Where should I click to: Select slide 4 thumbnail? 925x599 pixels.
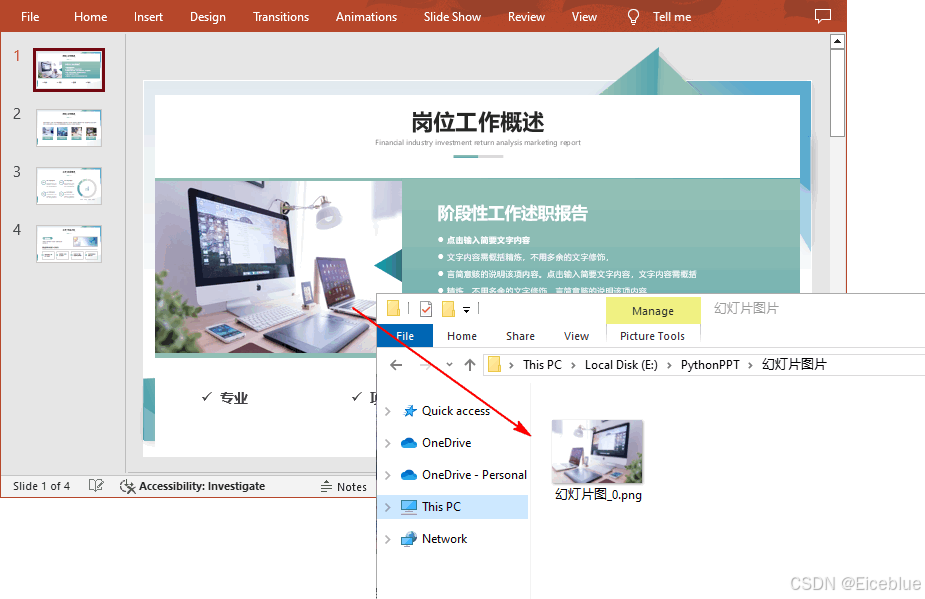69,243
